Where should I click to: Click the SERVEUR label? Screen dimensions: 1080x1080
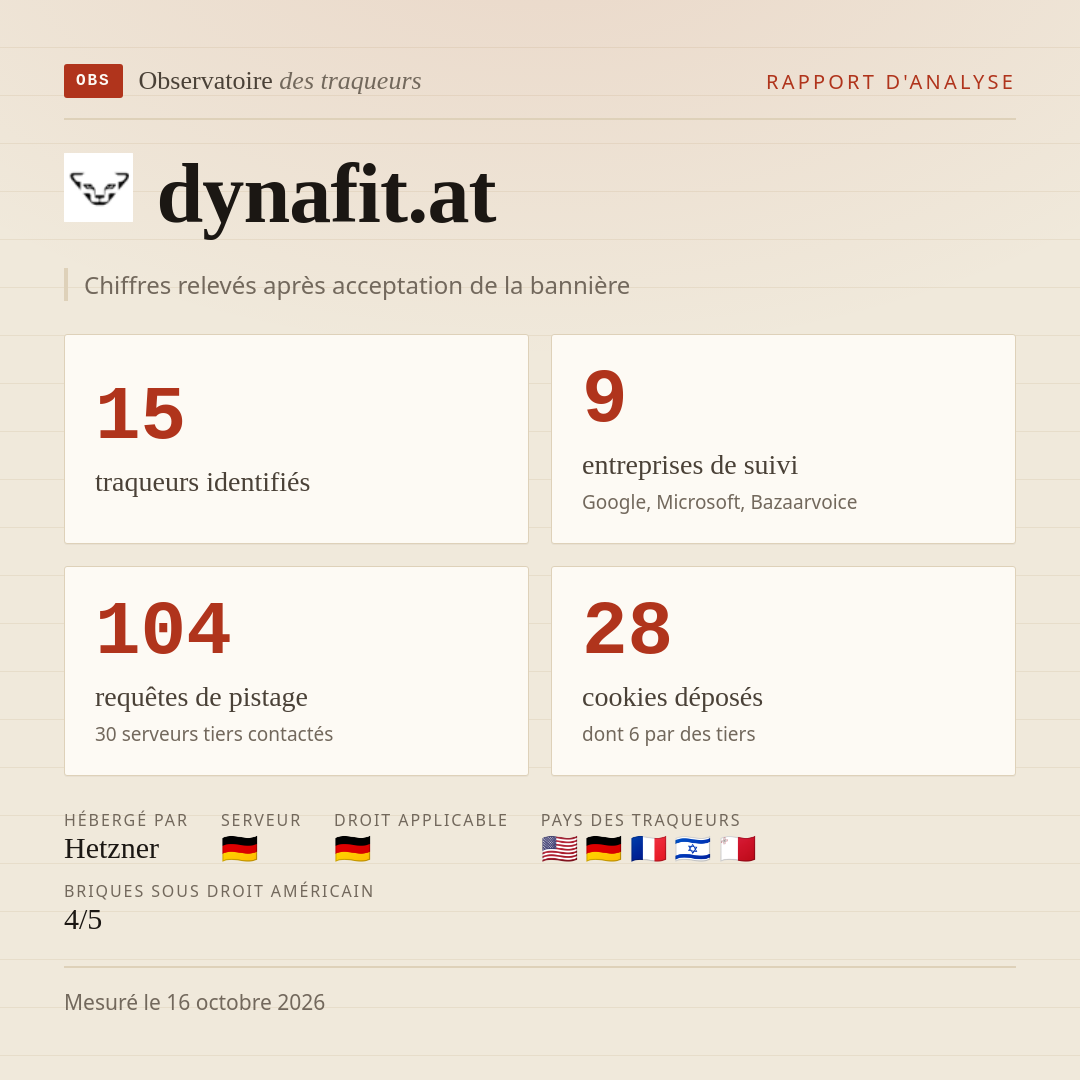[x=261, y=820]
